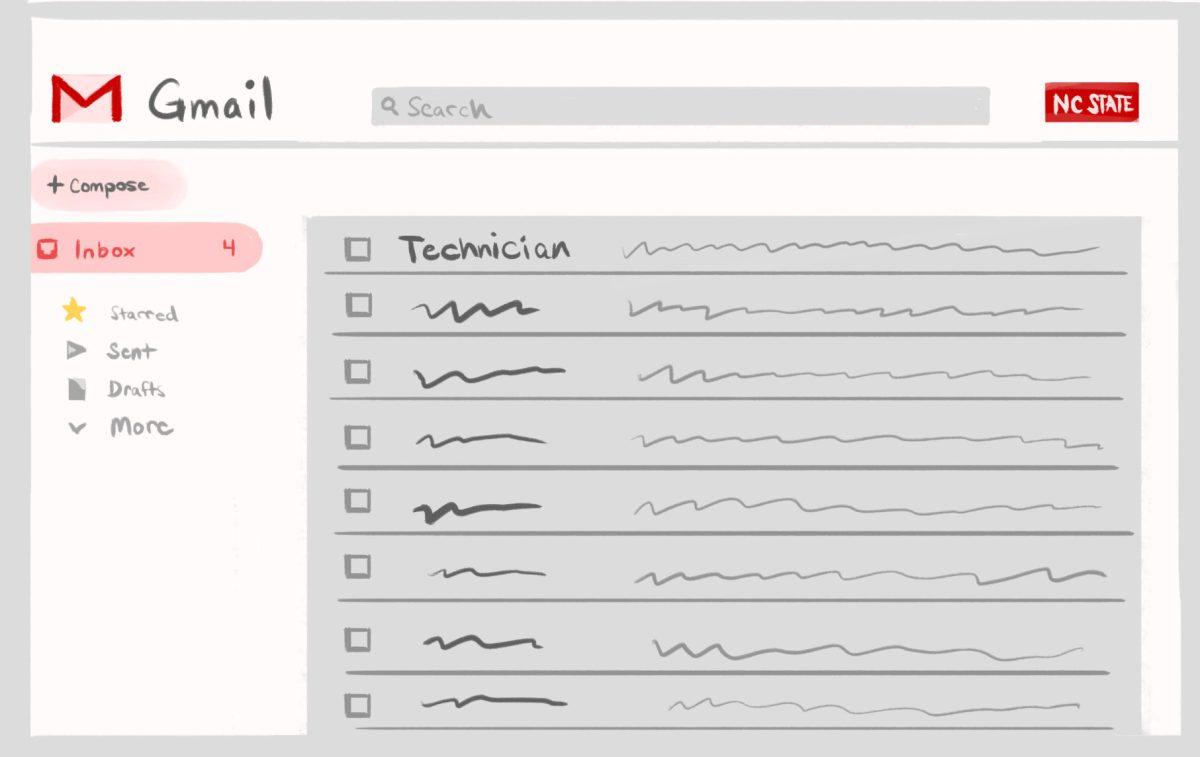Screen dimensions: 1200x757
Task: Select the last email row checkbox
Action: click(x=357, y=705)
